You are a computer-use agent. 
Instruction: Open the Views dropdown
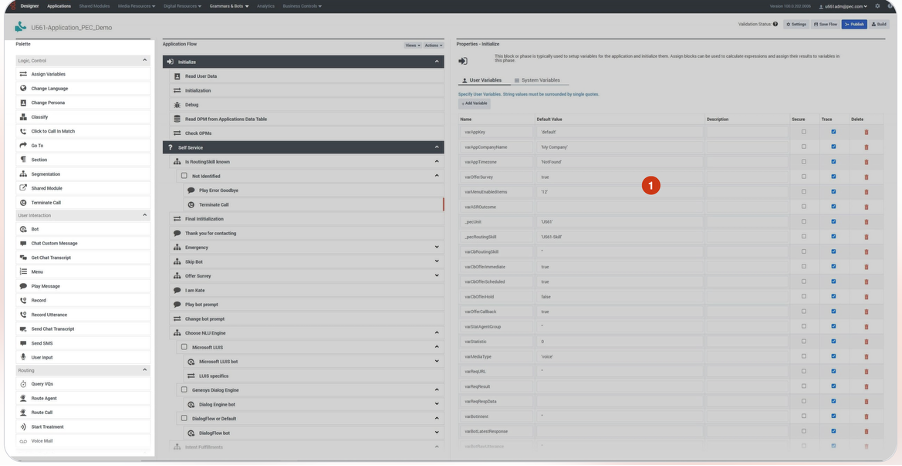click(412, 45)
